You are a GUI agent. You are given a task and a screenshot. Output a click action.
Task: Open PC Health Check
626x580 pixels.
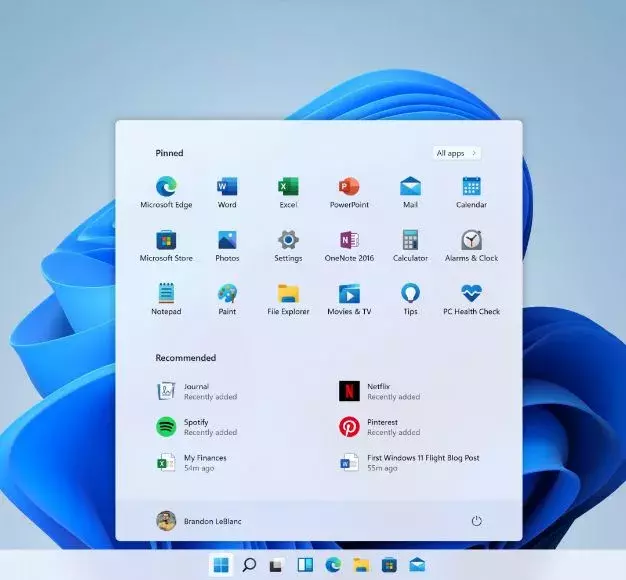471,299
